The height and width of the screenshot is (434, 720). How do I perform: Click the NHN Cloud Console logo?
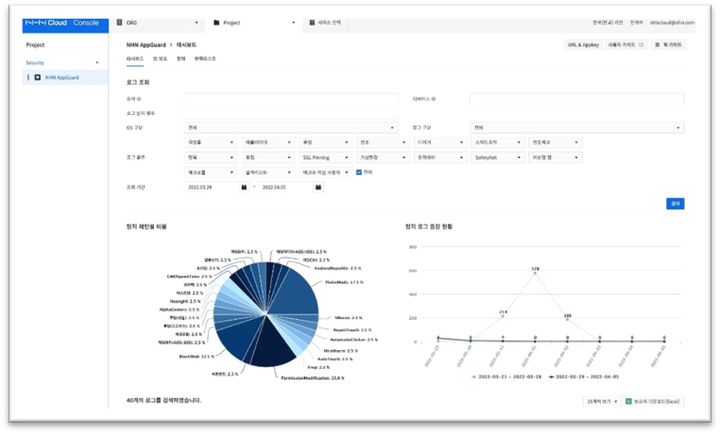[x=61, y=22]
